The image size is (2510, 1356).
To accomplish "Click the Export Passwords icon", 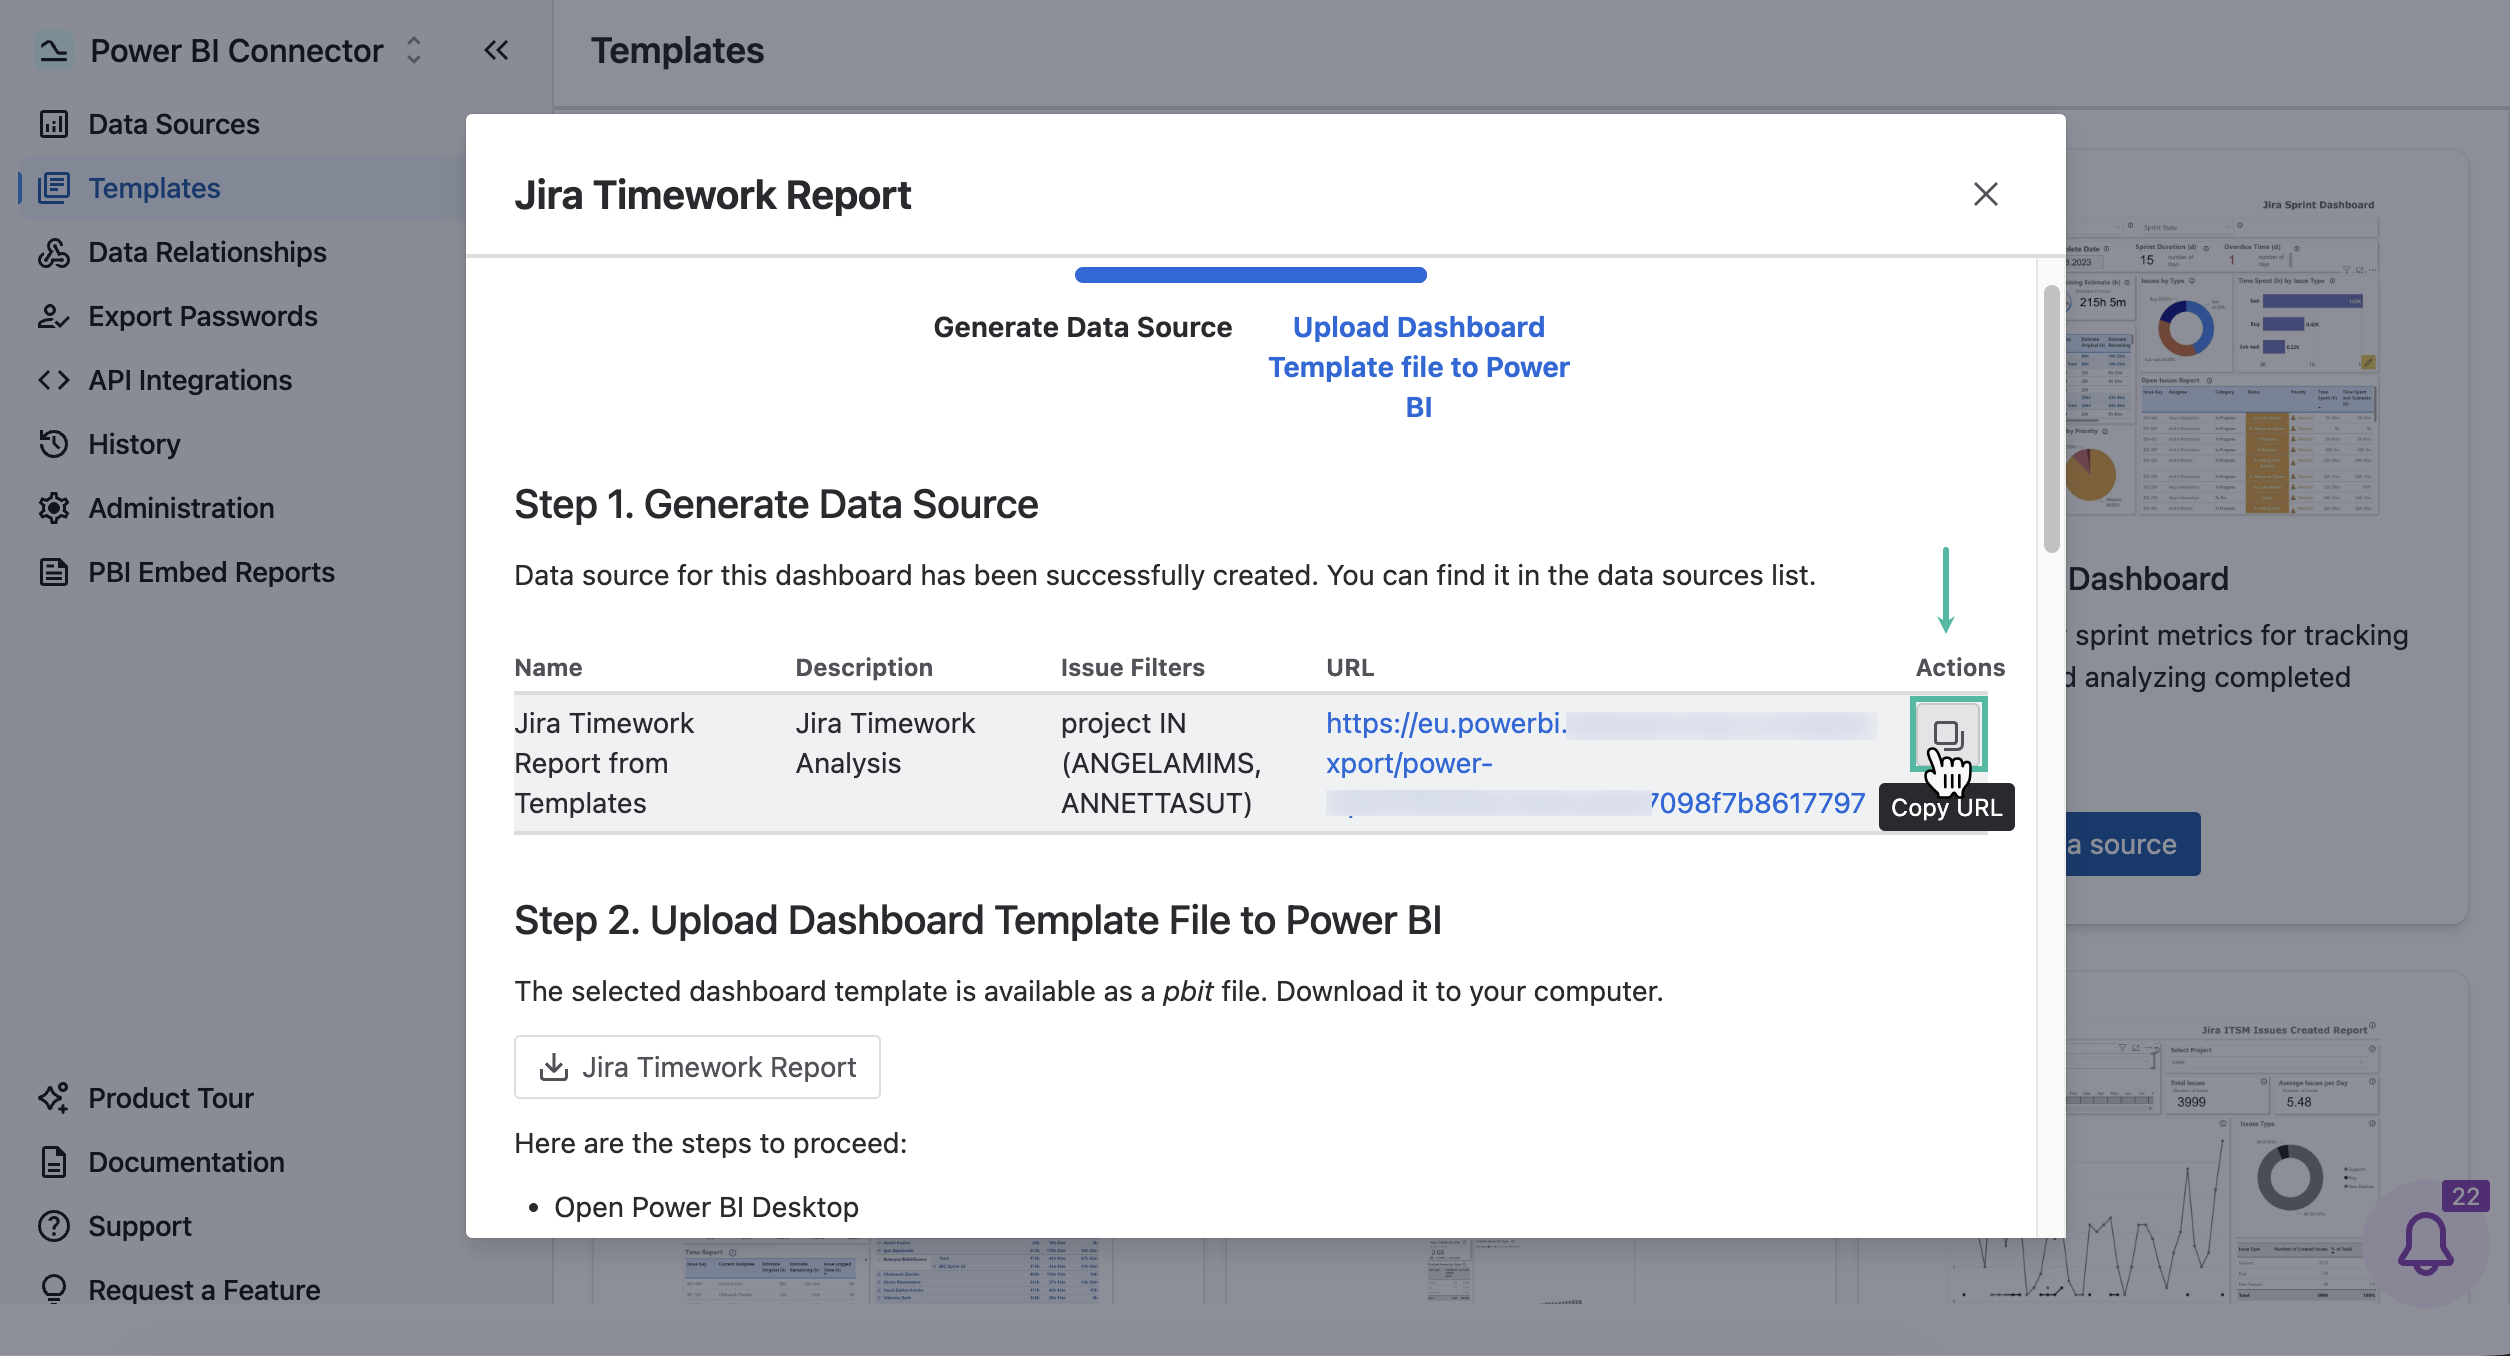I will pyautogui.click(x=54, y=316).
